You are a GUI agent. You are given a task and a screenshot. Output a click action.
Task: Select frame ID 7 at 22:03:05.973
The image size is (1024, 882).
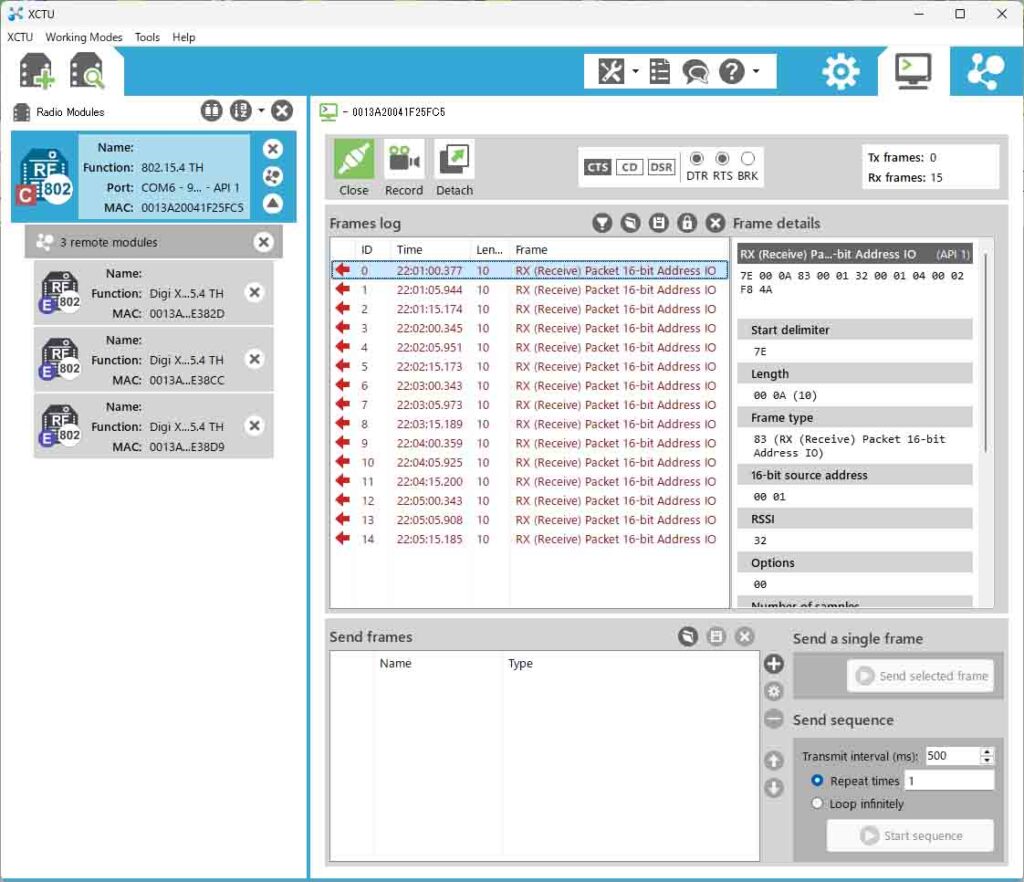(530, 405)
